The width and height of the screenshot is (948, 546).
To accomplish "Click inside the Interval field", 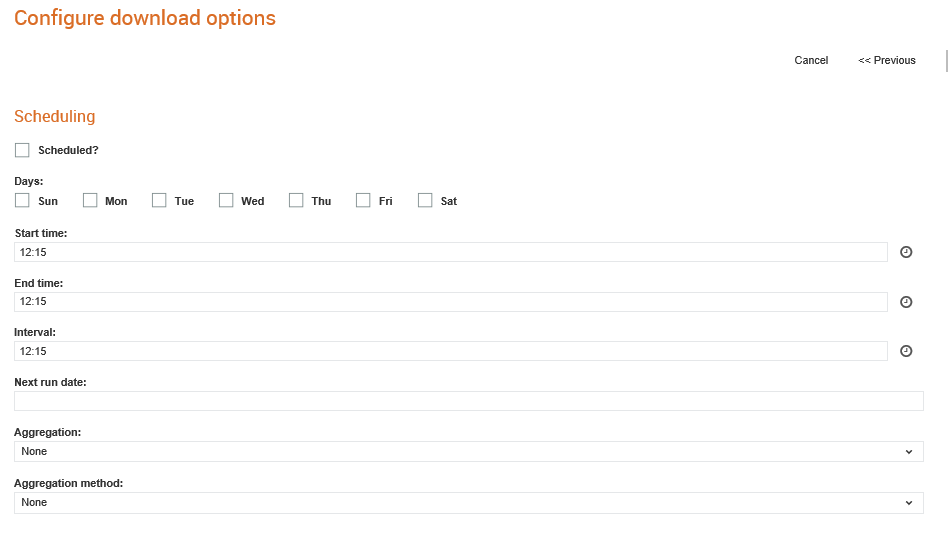I will [x=450, y=351].
